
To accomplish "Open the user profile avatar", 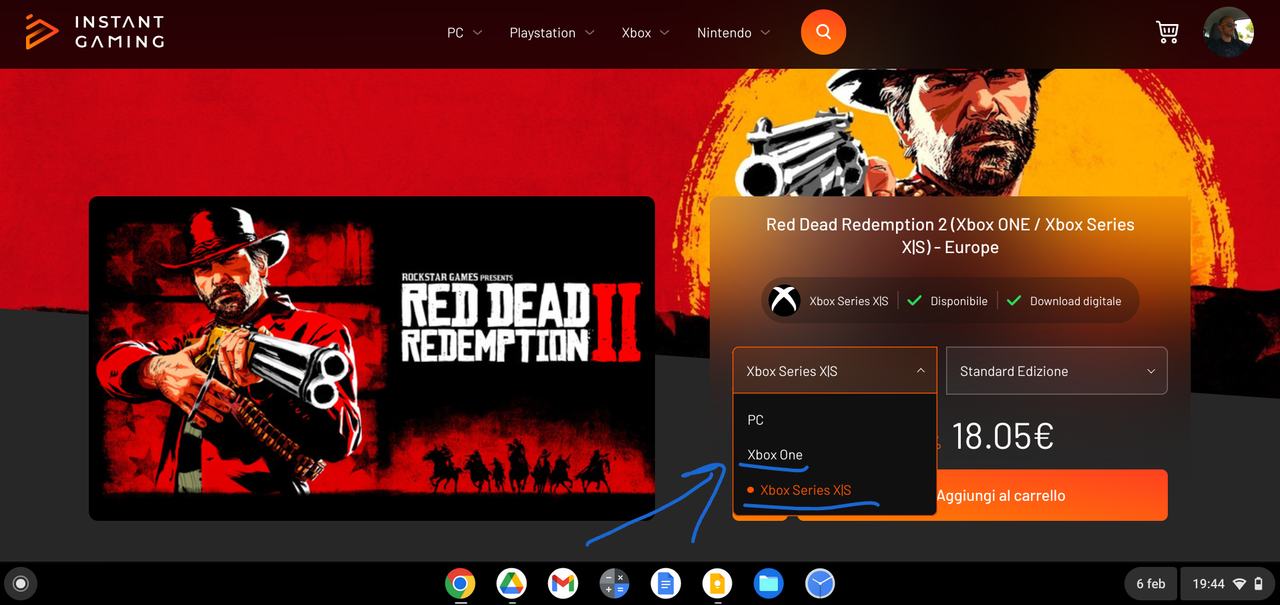I will click(x=1228, y=32).
